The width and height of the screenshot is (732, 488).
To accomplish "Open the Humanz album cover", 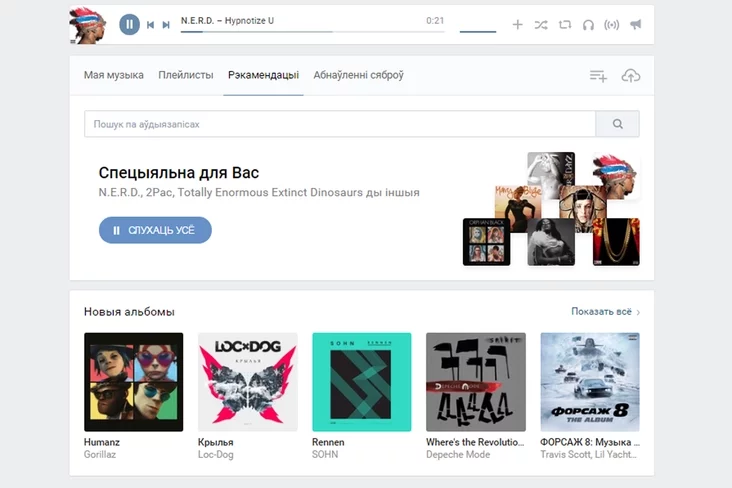I will [x=134, y=382].
